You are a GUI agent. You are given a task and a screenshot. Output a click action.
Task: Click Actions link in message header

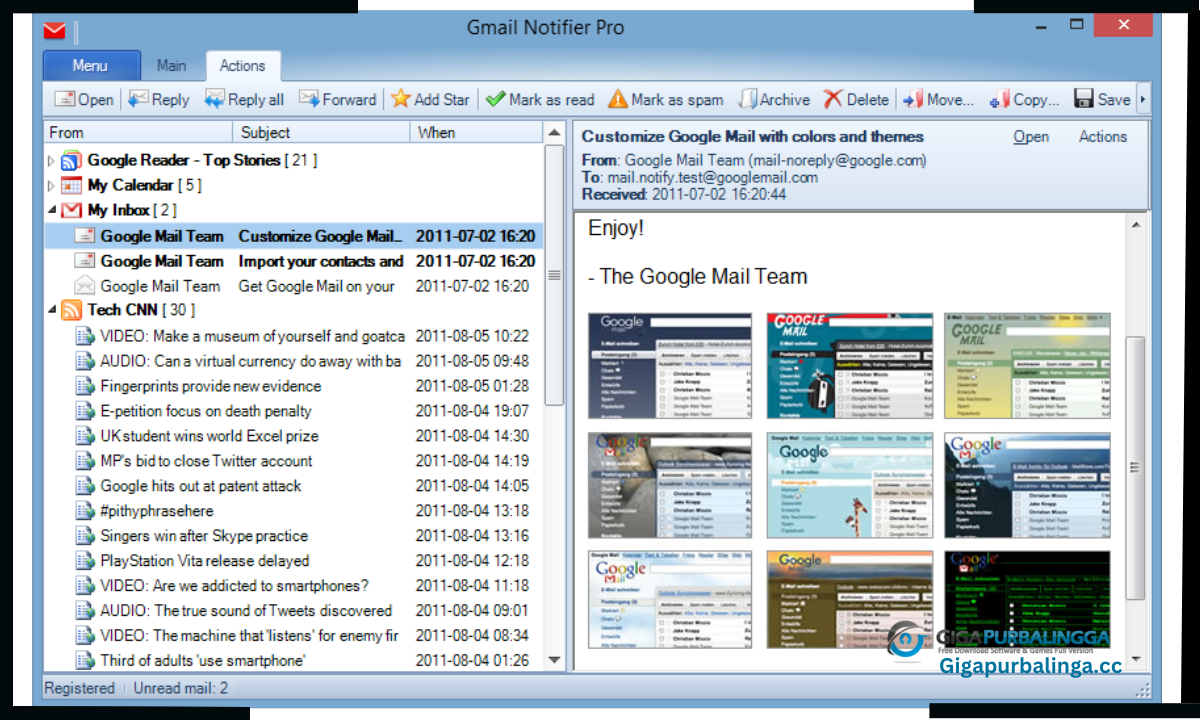pyautogui.click(x=1103, y=137)
